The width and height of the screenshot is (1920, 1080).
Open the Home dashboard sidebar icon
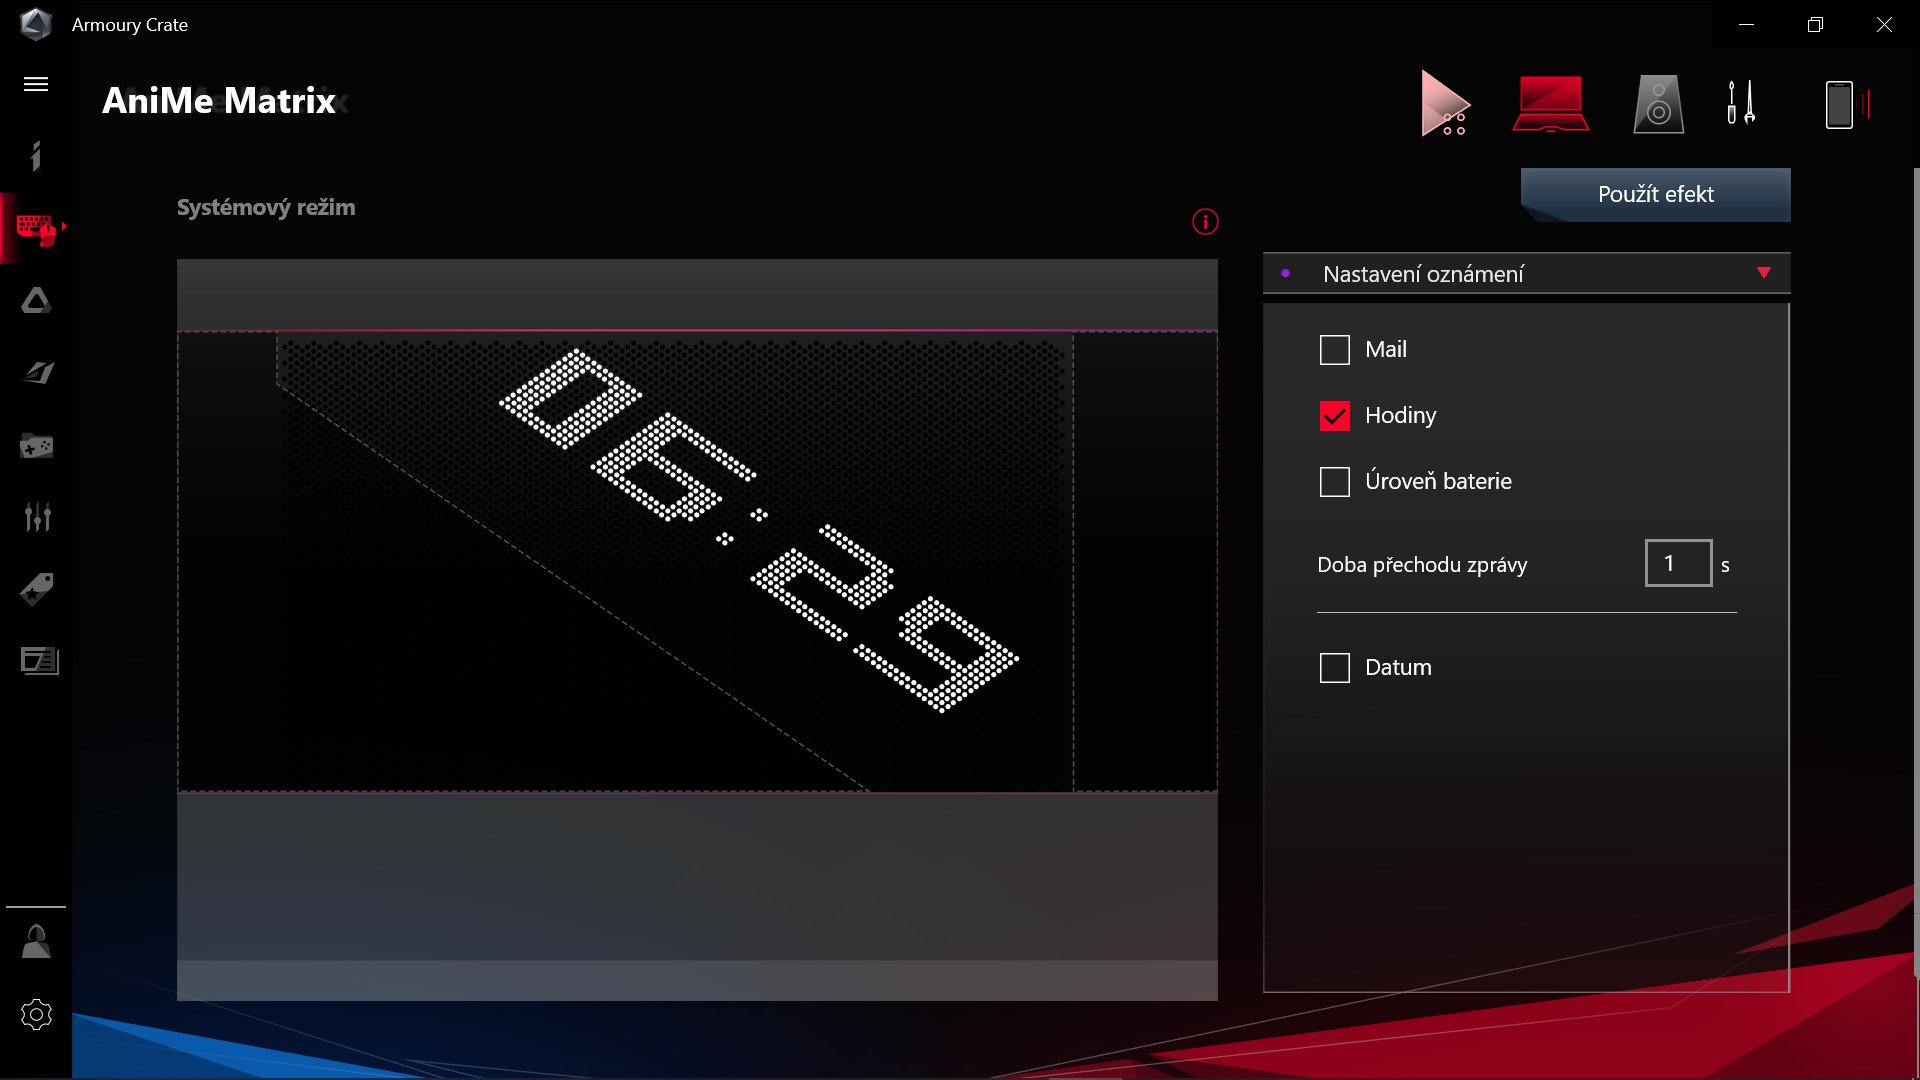coord(36,156)
